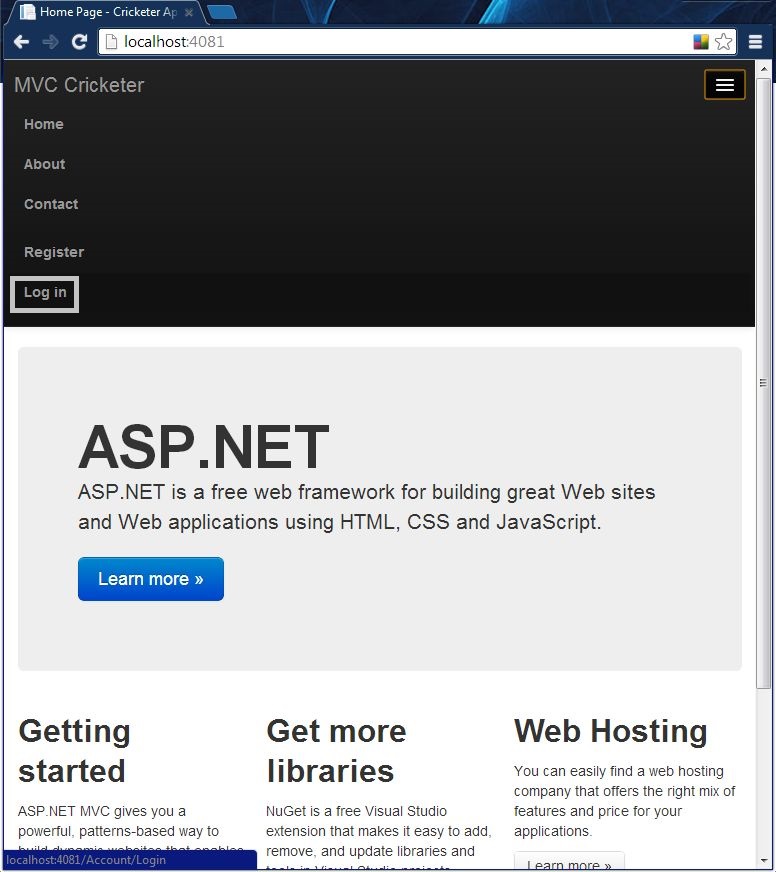Open the About nav item
Image resolution: width=776 pixels, height=872 pixels.
[x=45, y=164]
